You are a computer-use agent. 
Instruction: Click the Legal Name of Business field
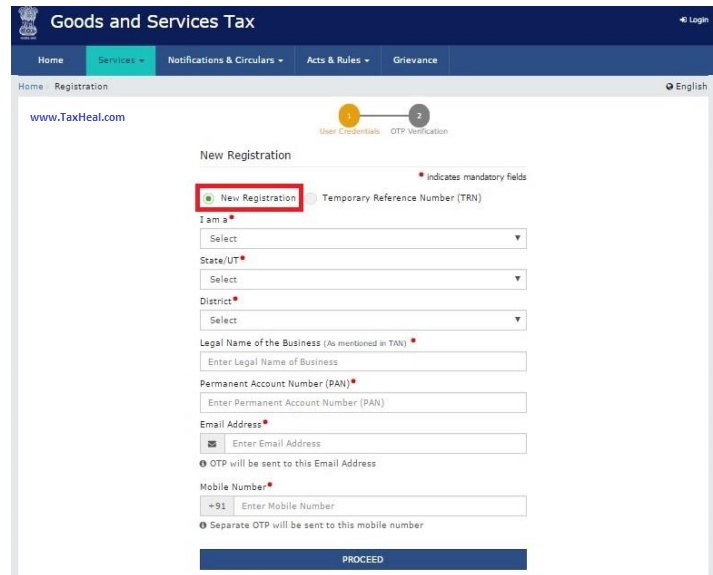point(362,362)
